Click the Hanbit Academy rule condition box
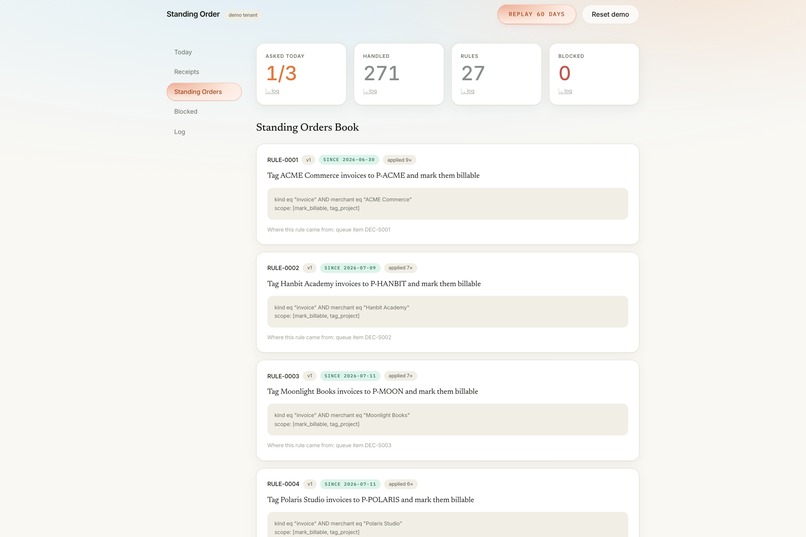Screen dimensions: 806x537 coord(447,311)
